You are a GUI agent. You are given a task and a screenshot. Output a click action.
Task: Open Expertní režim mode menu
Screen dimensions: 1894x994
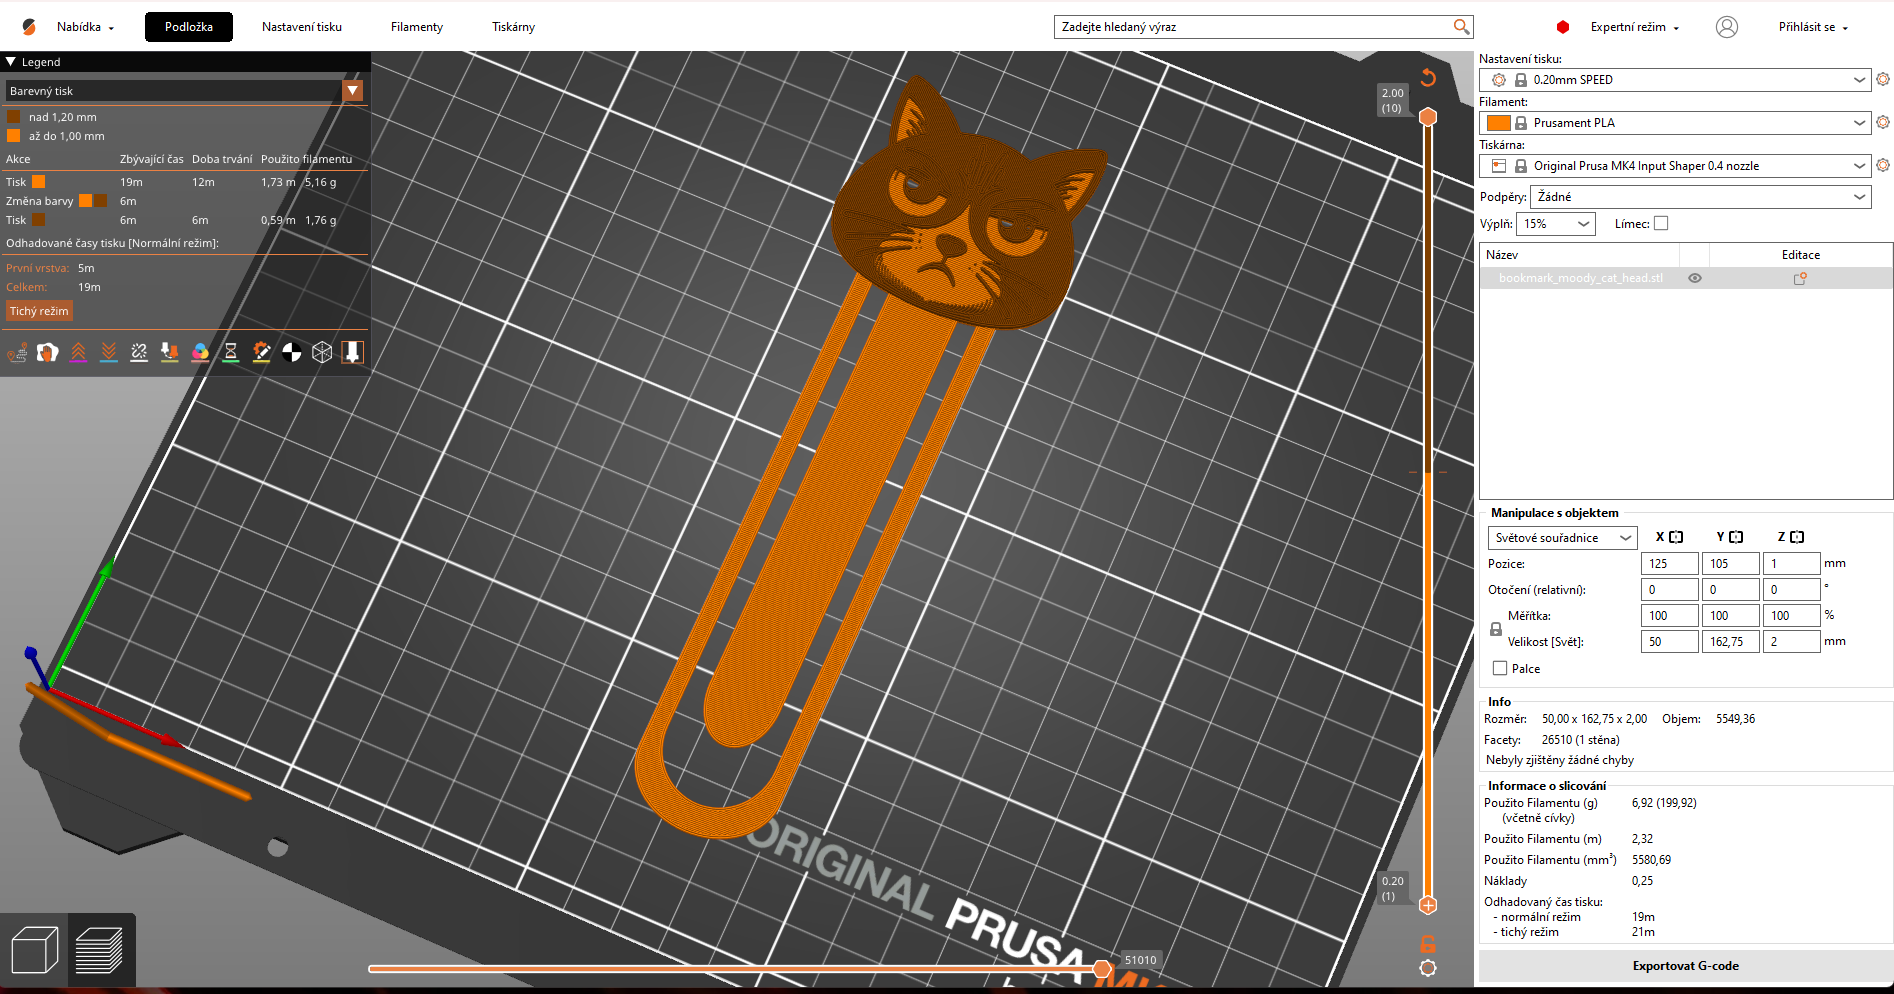click(1635, 27)
